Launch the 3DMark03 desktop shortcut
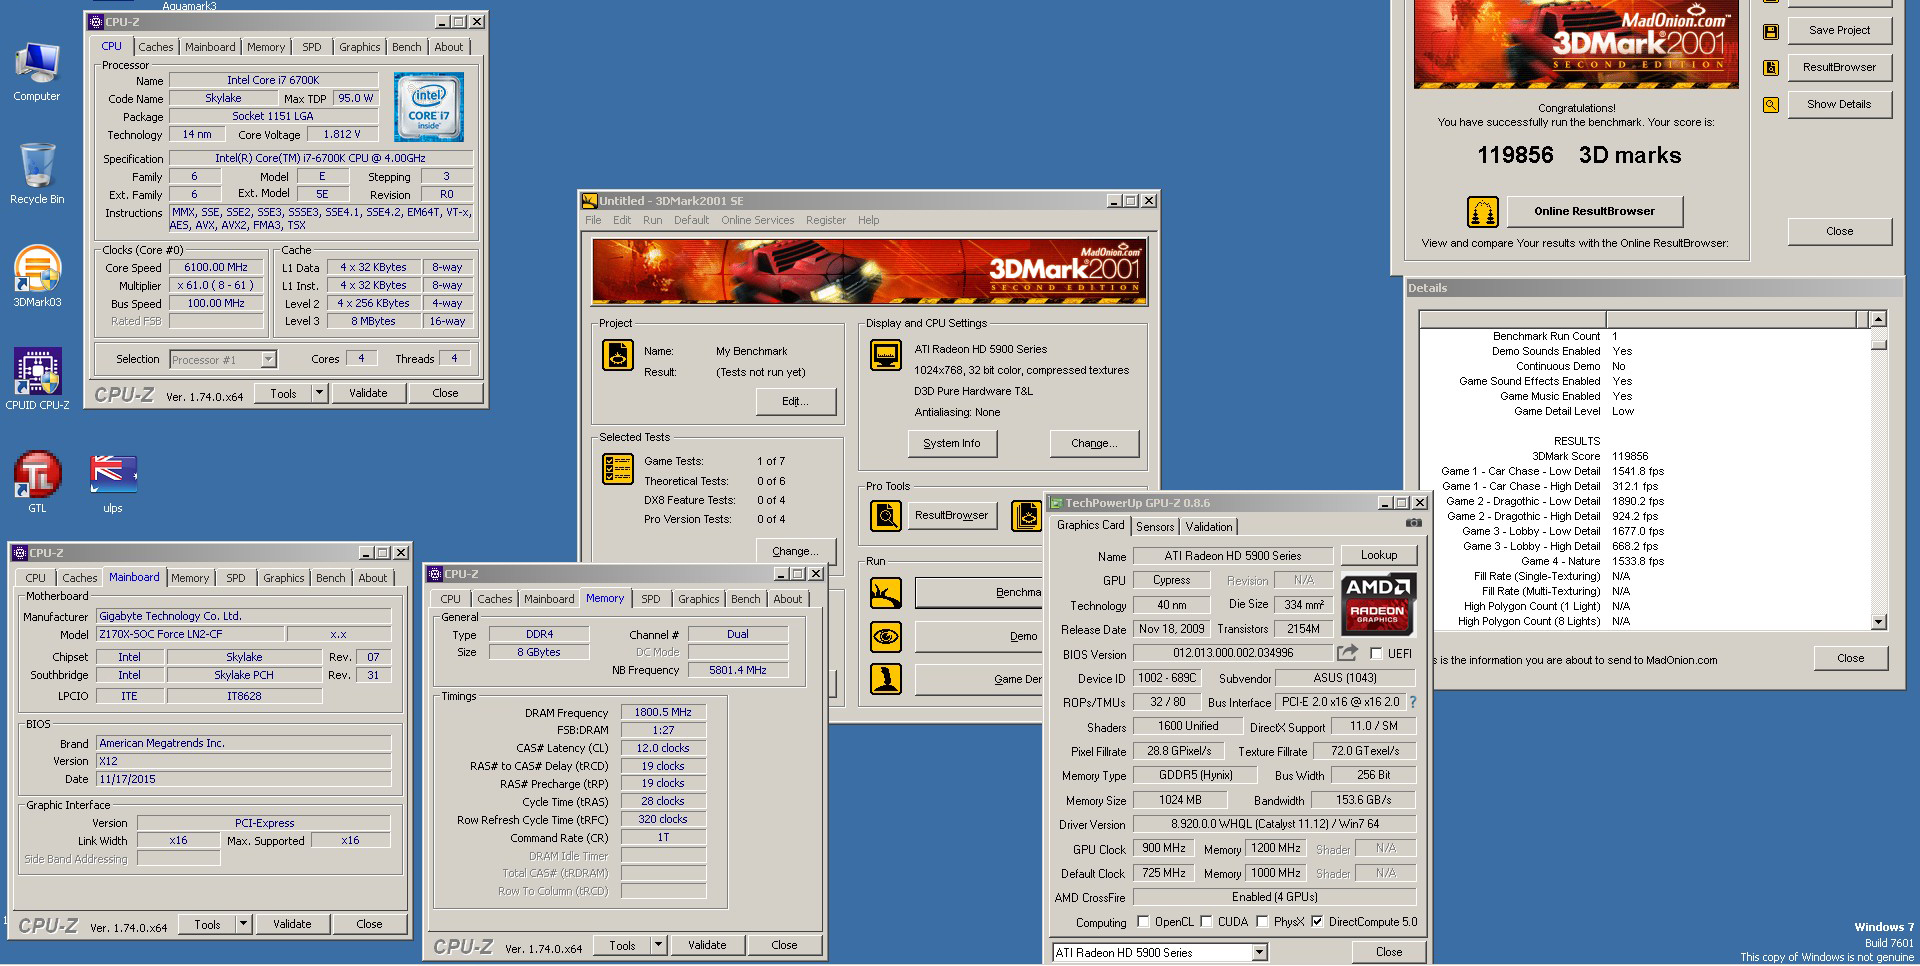This screenshot has height=966, width=1920. point(37,277)
